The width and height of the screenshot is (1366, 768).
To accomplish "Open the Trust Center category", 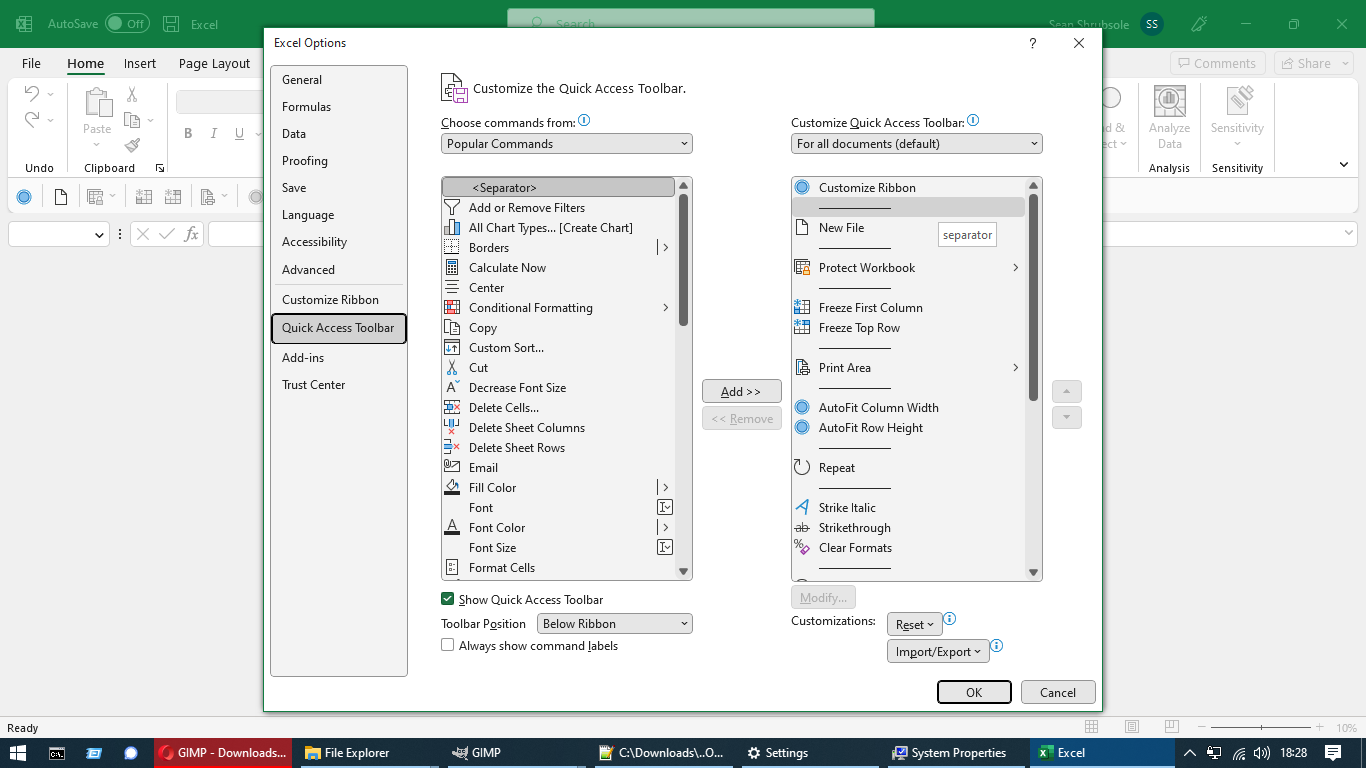I will pos(313,385).
